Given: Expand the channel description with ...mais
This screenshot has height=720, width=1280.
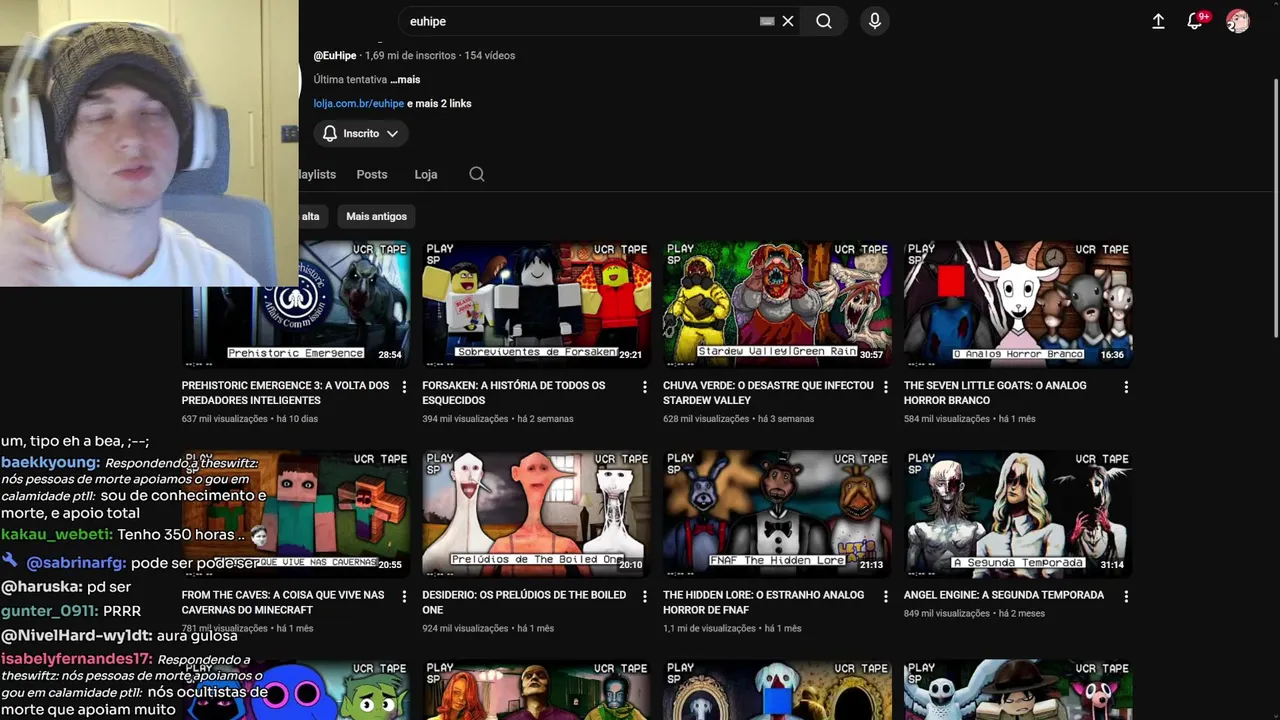Looking at the screenshot, I should 405,79.
